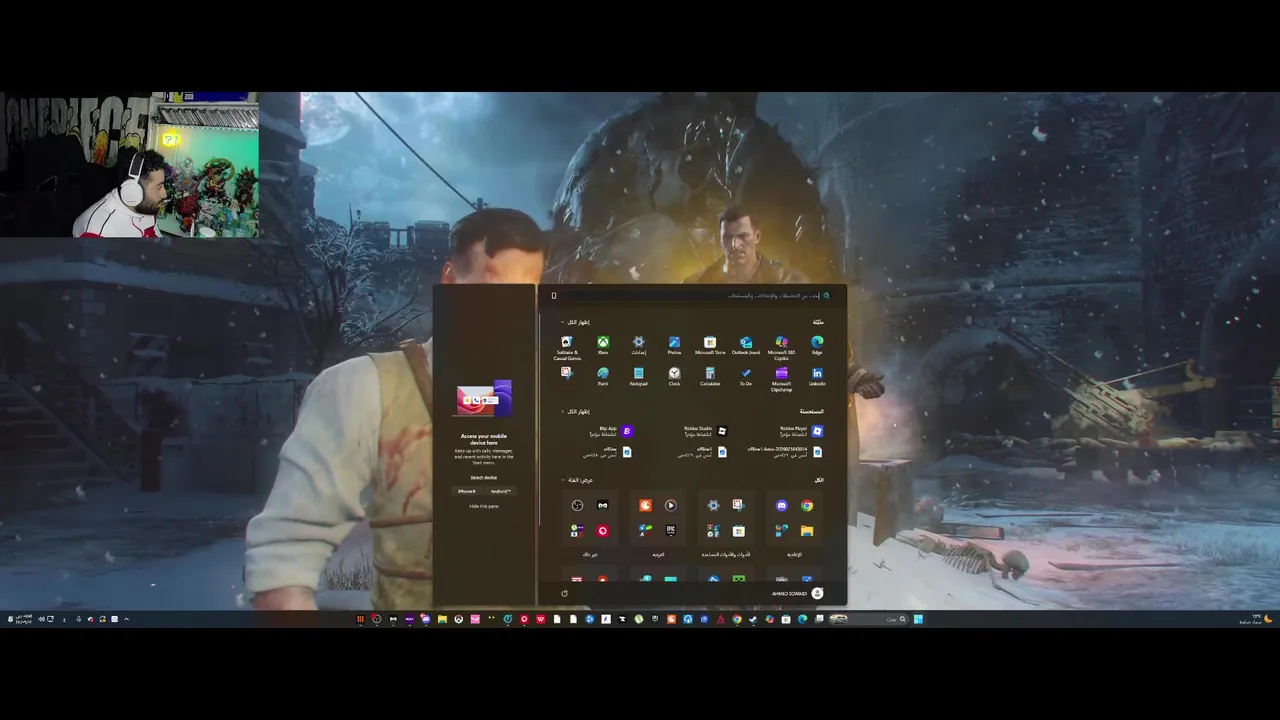Image resolution: width=1280 pixels, height=720 pixels.
Task: Open the weather widget on taskbar
Action: 1256,619
